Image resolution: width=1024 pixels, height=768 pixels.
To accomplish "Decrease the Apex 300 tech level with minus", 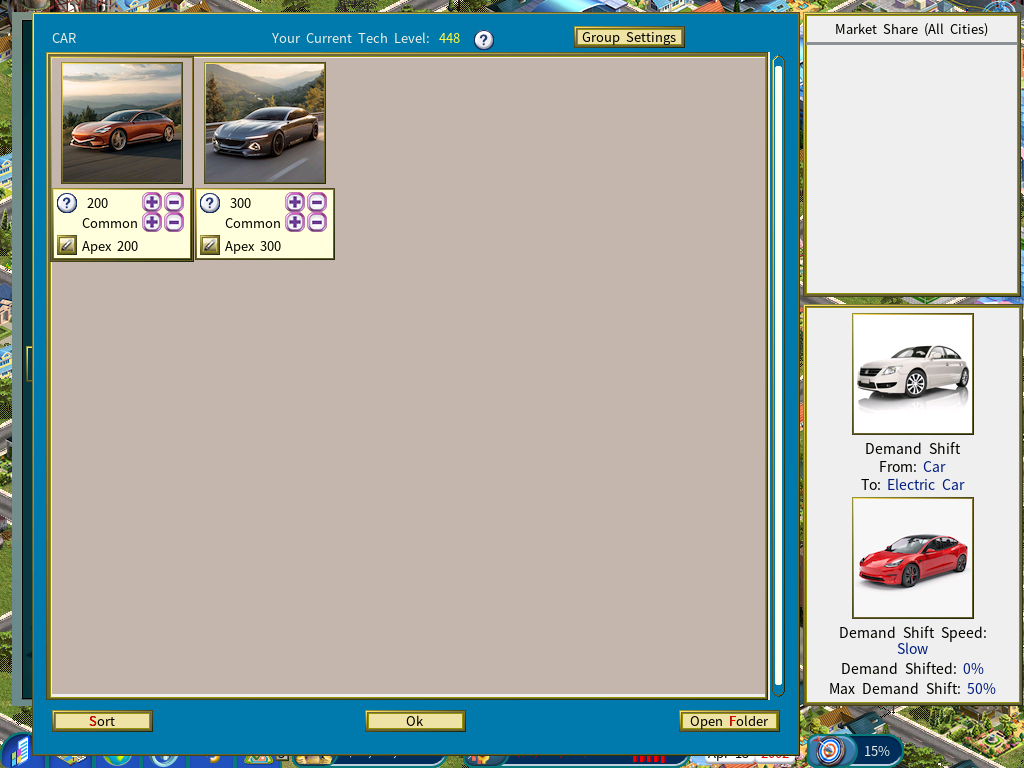I will (317, 203).
